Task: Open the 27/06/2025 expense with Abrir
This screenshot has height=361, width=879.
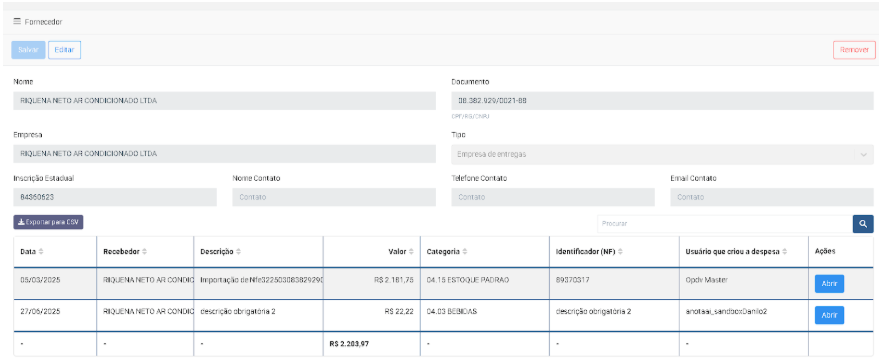Action: [x=829, y=315]
